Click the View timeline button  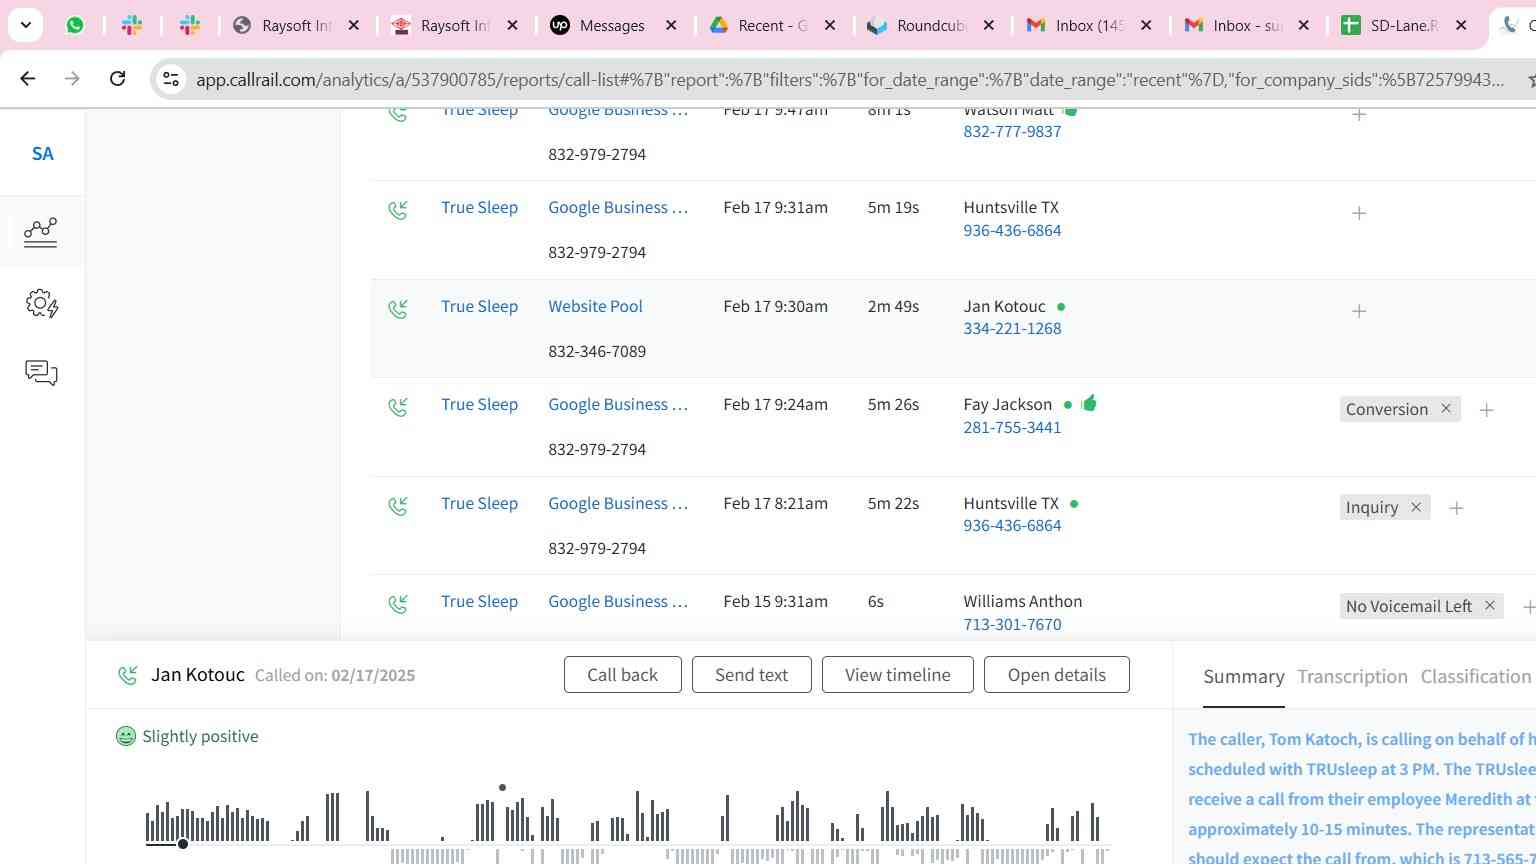(897, 674)
